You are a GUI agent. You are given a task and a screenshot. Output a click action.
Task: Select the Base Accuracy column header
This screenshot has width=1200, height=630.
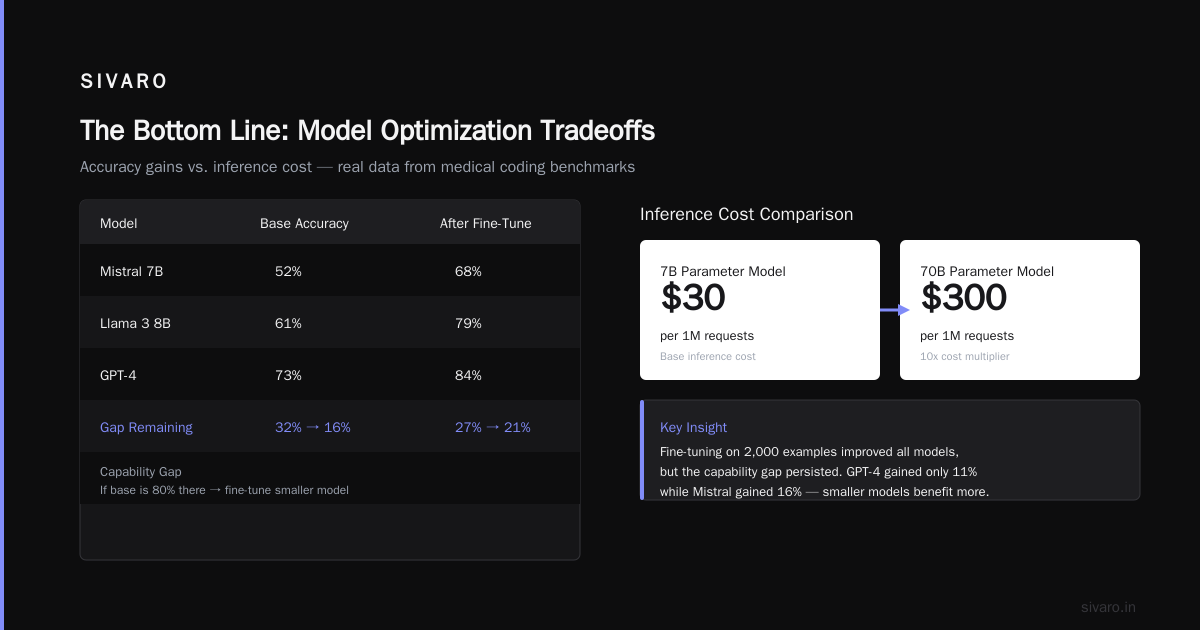(x=304, y=223)
